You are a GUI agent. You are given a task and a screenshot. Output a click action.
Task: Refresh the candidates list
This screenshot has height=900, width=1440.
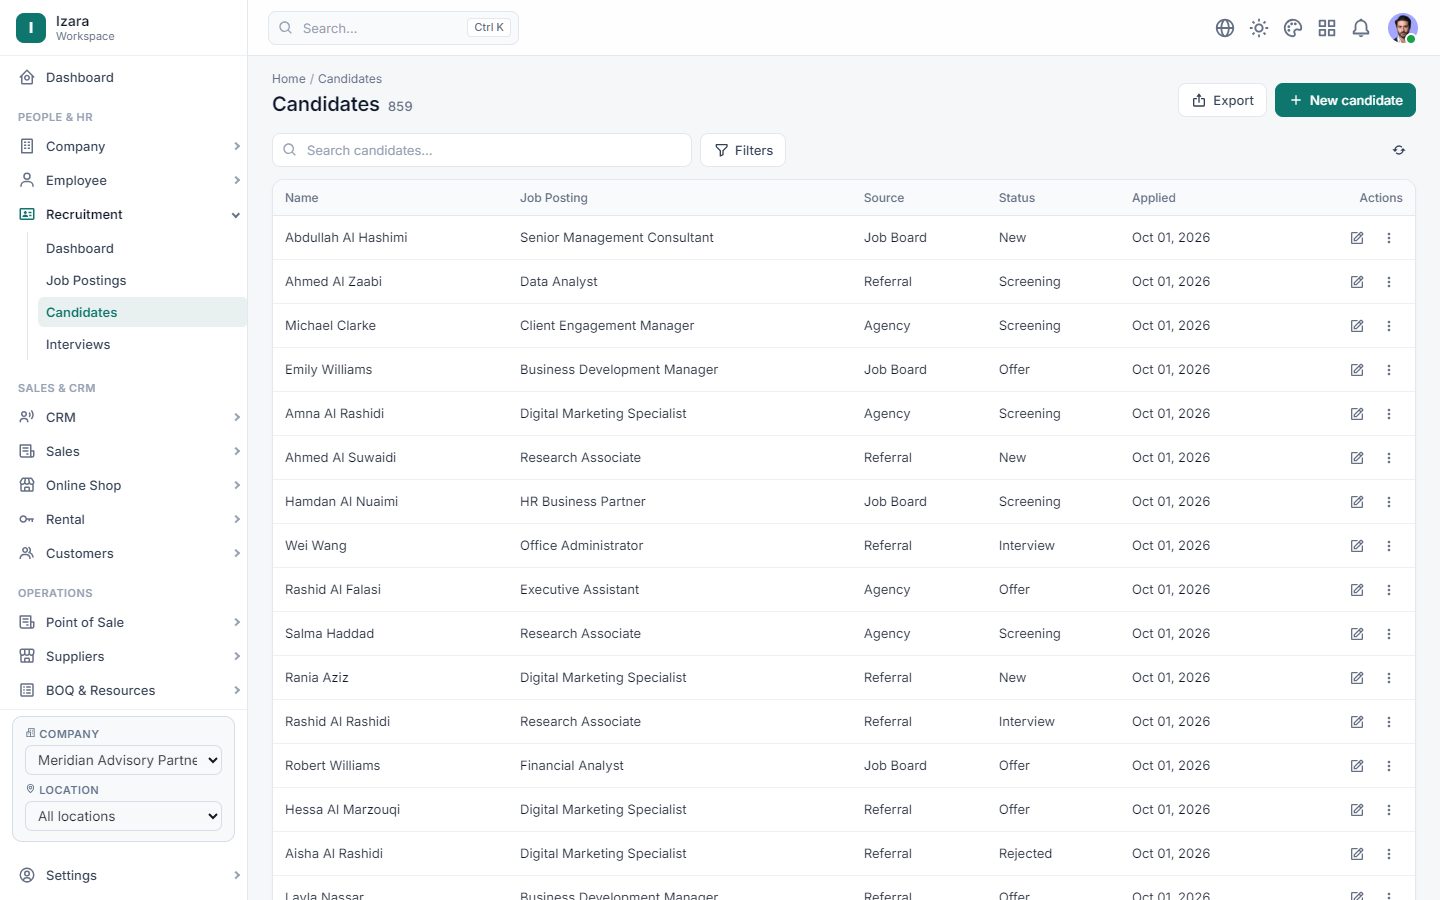[1399, 150]
